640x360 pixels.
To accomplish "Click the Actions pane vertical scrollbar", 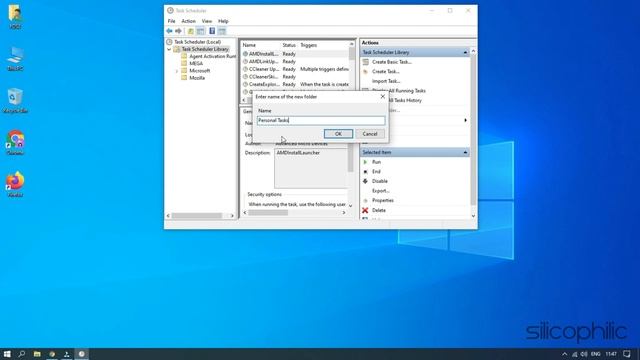I will click(x=473, y=133).
